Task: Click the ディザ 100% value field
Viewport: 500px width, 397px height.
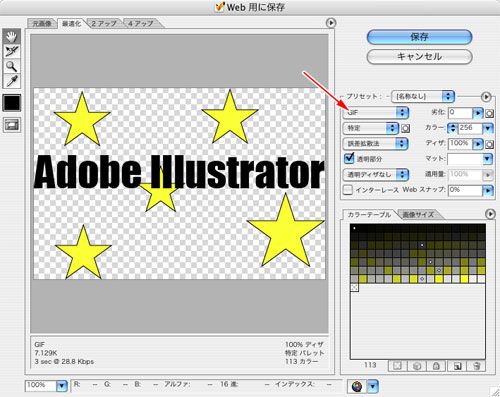Action: pos(460,144)
